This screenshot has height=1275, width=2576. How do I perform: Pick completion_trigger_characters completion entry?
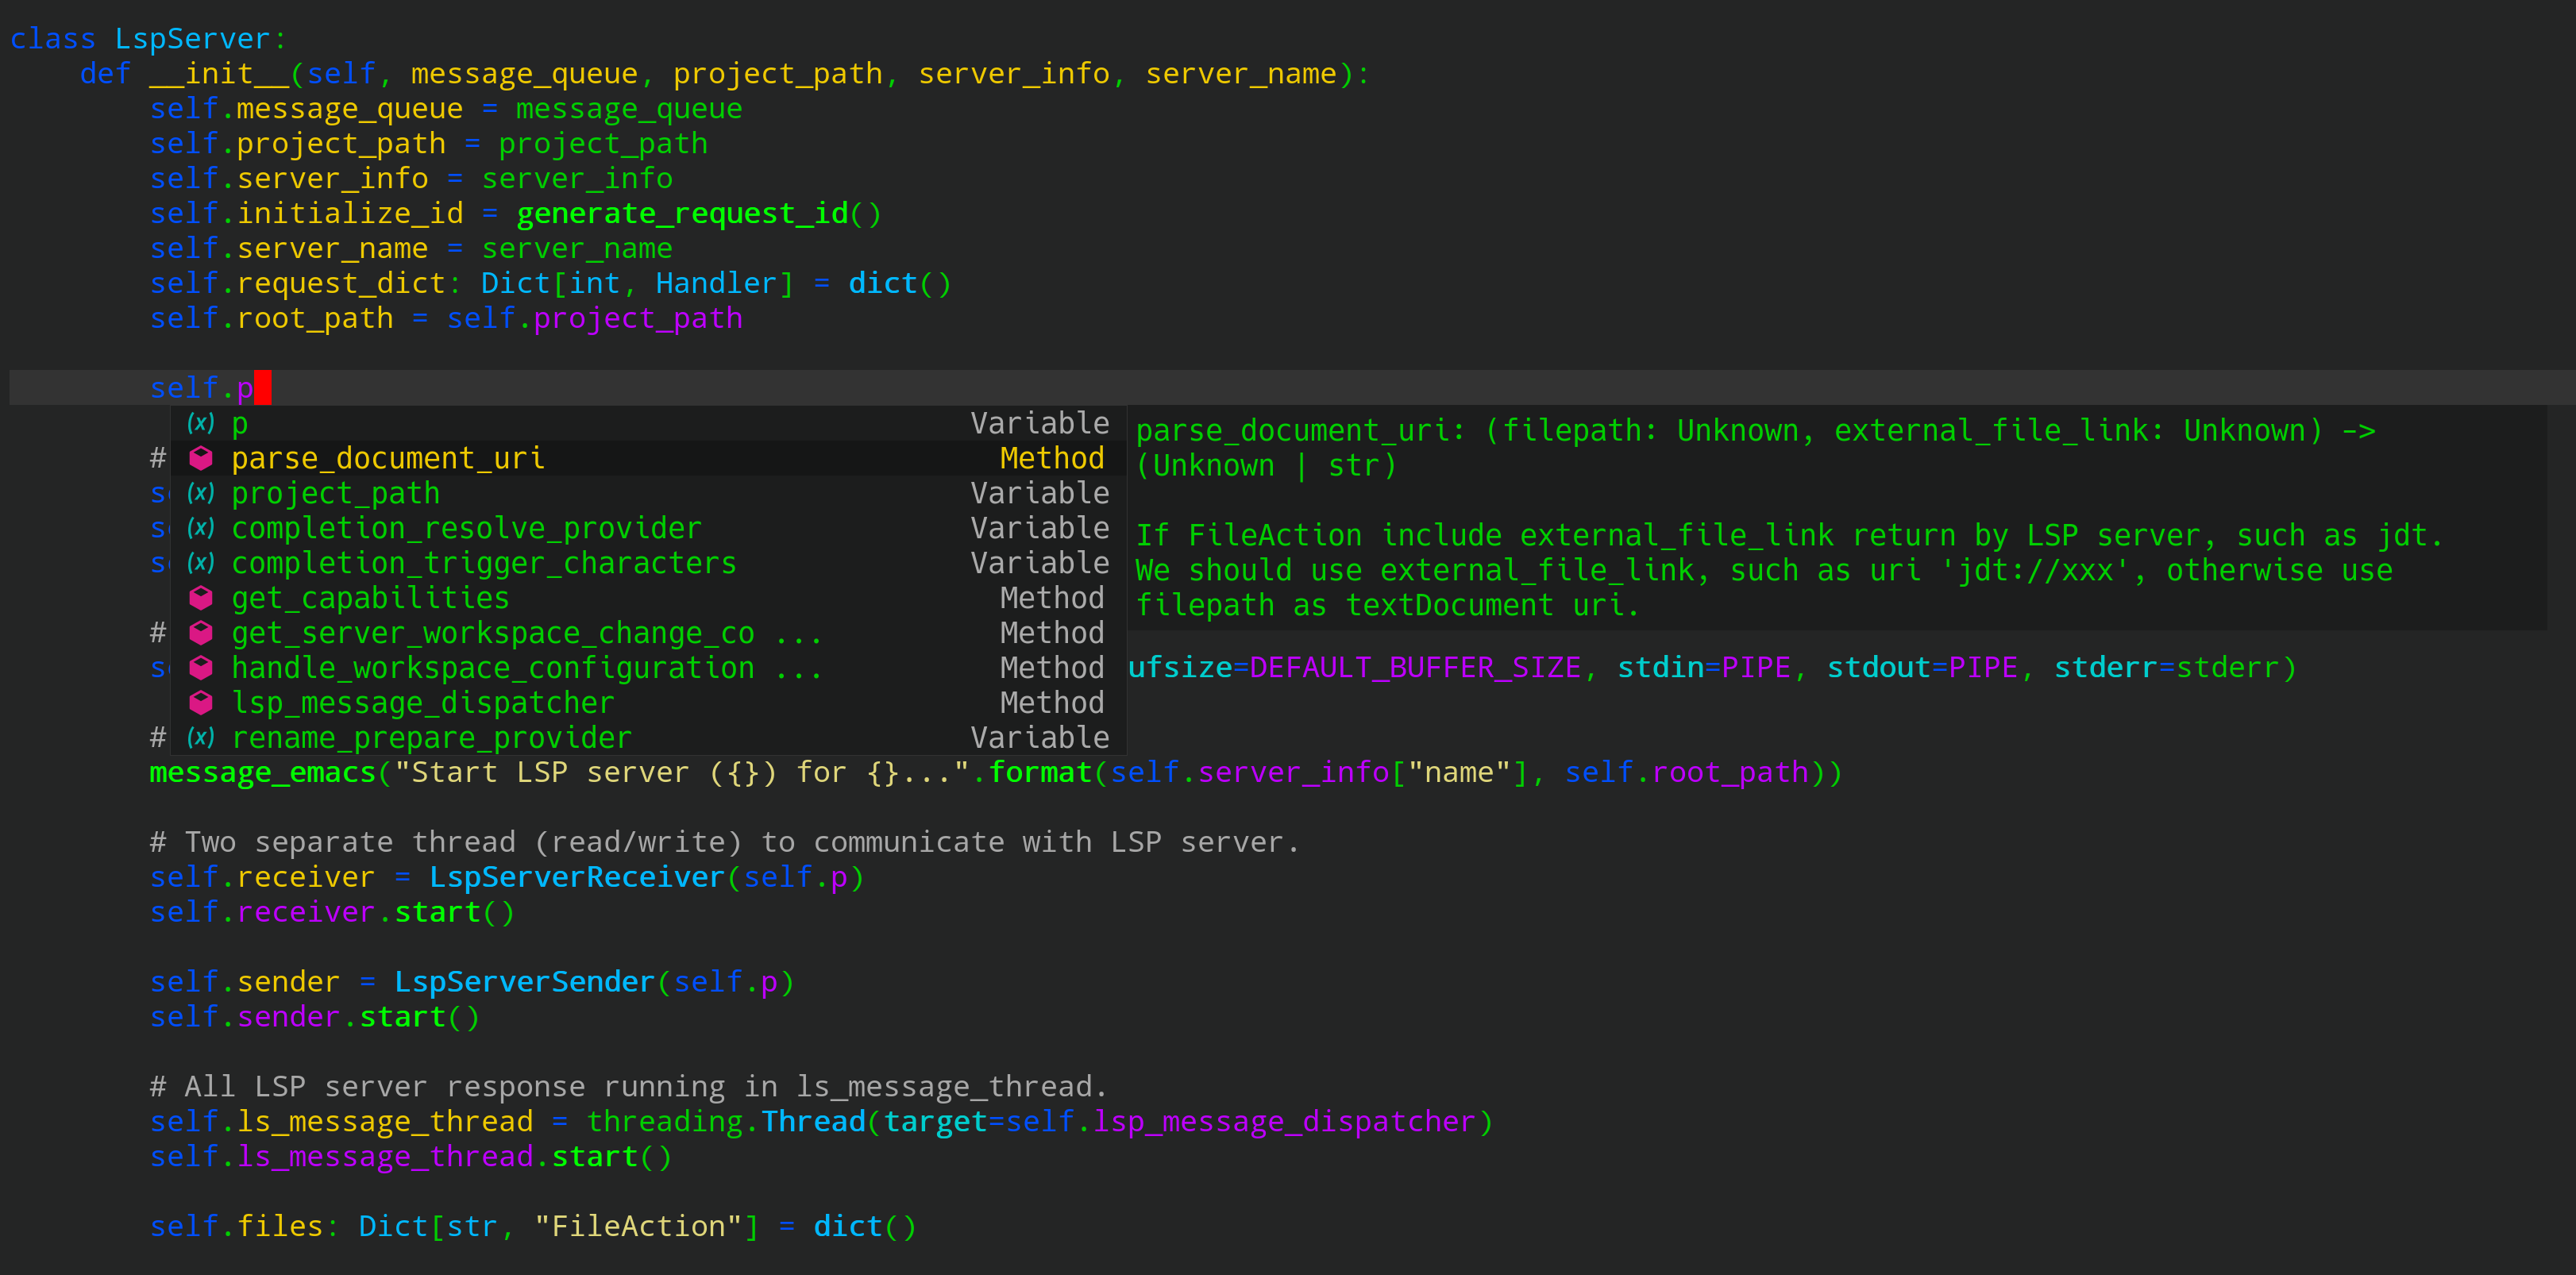483,563
